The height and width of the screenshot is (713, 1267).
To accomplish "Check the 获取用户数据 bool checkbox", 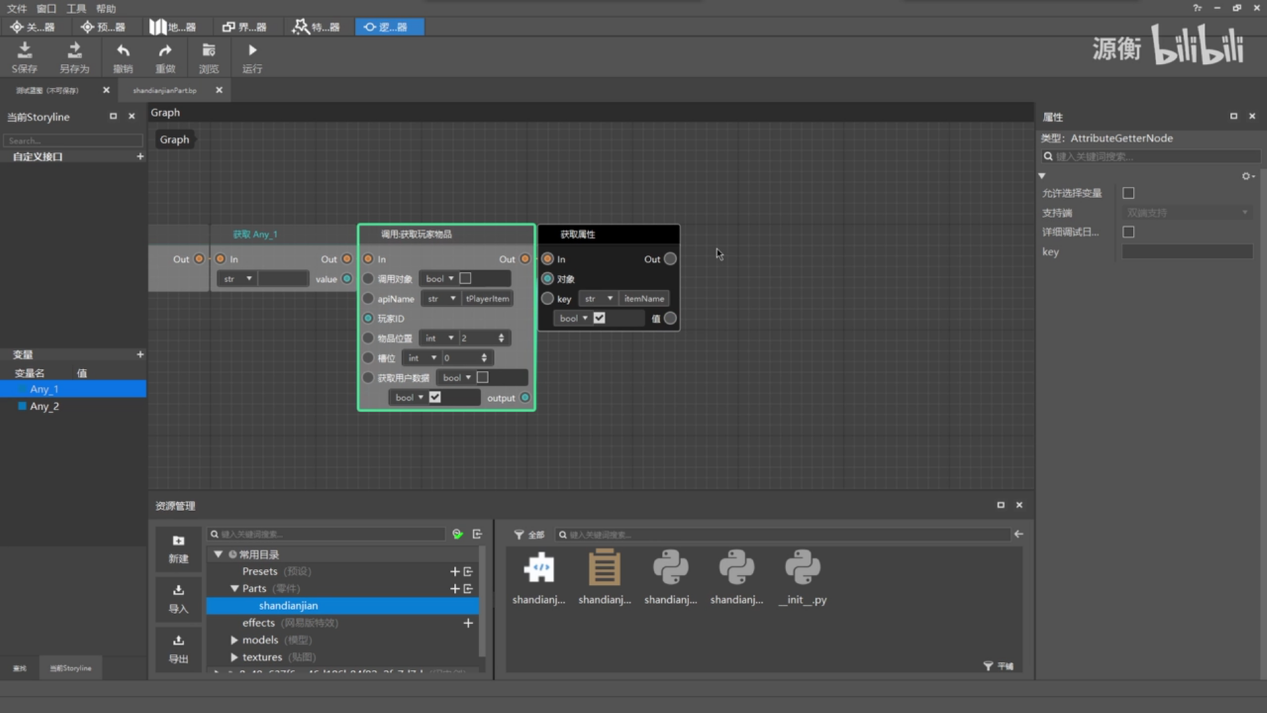I will coord(482,377).
